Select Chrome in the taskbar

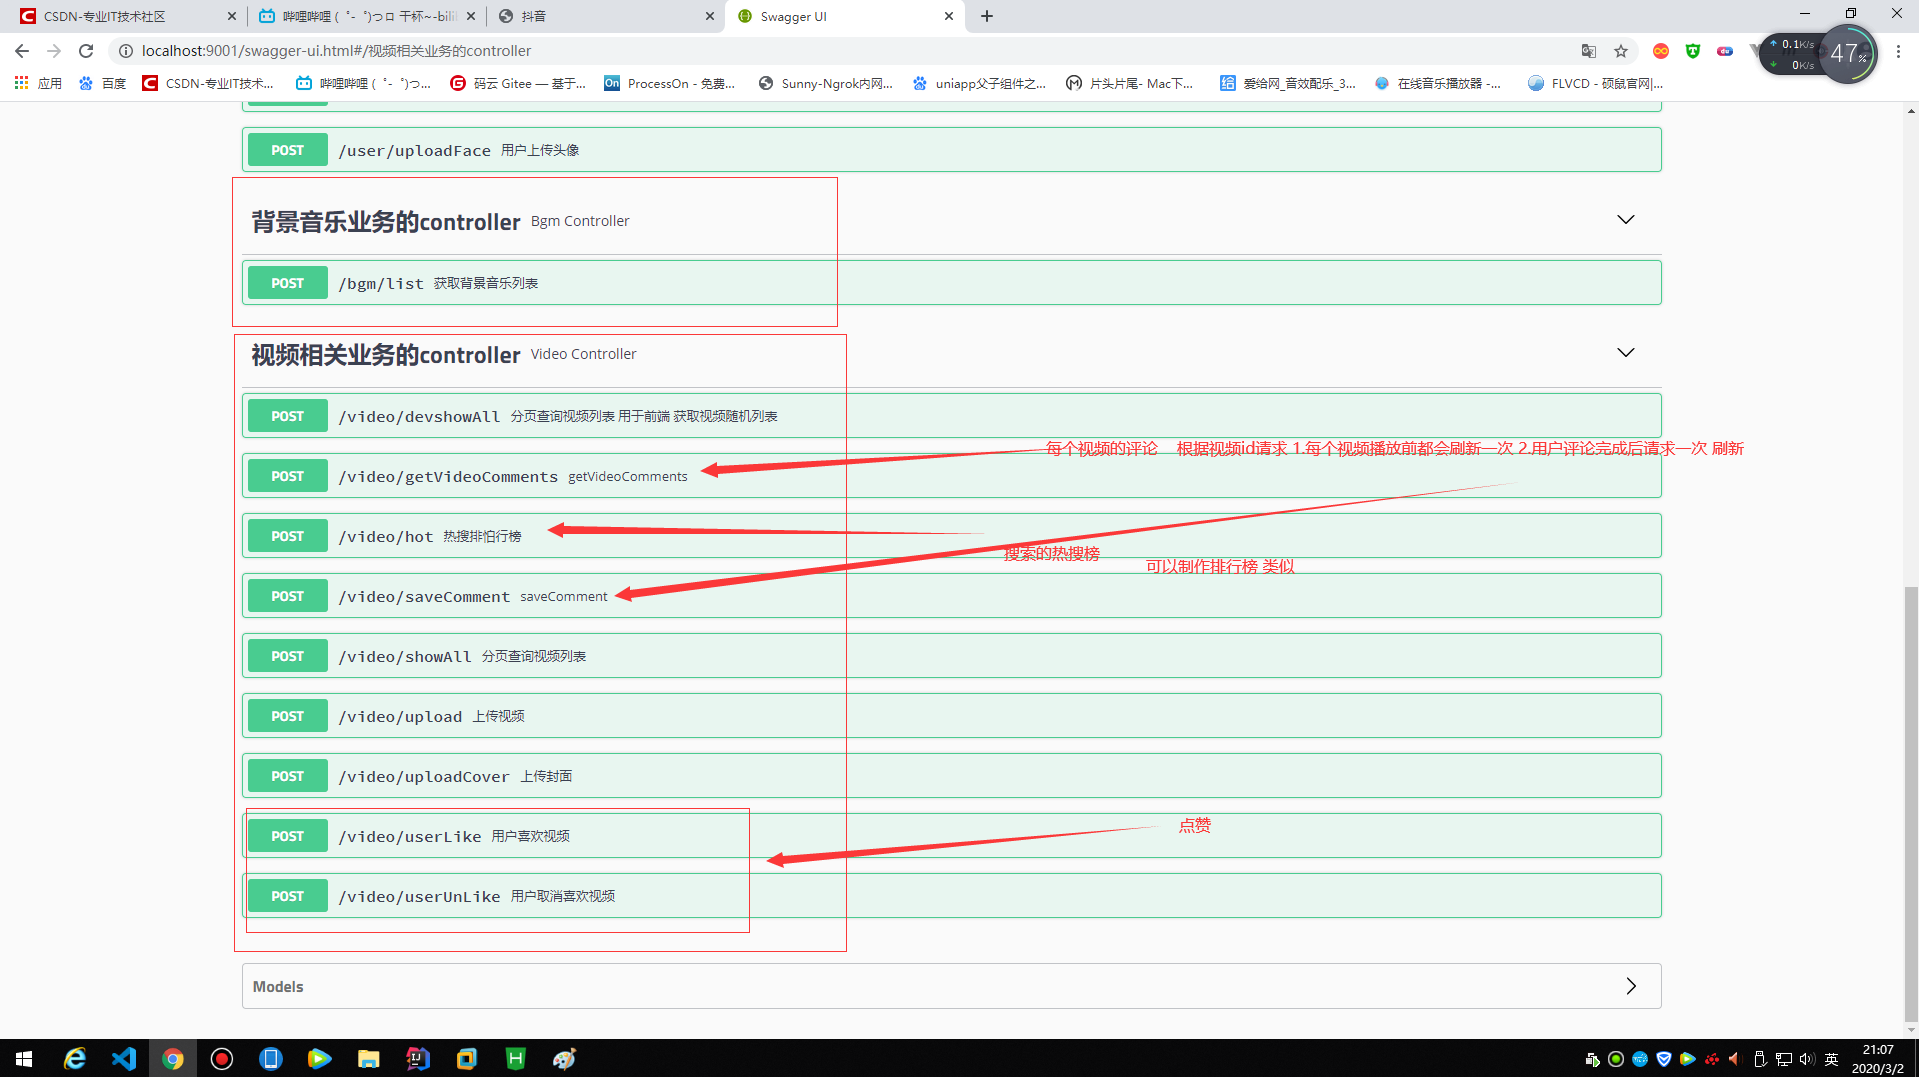click(x=173, y=1058)
